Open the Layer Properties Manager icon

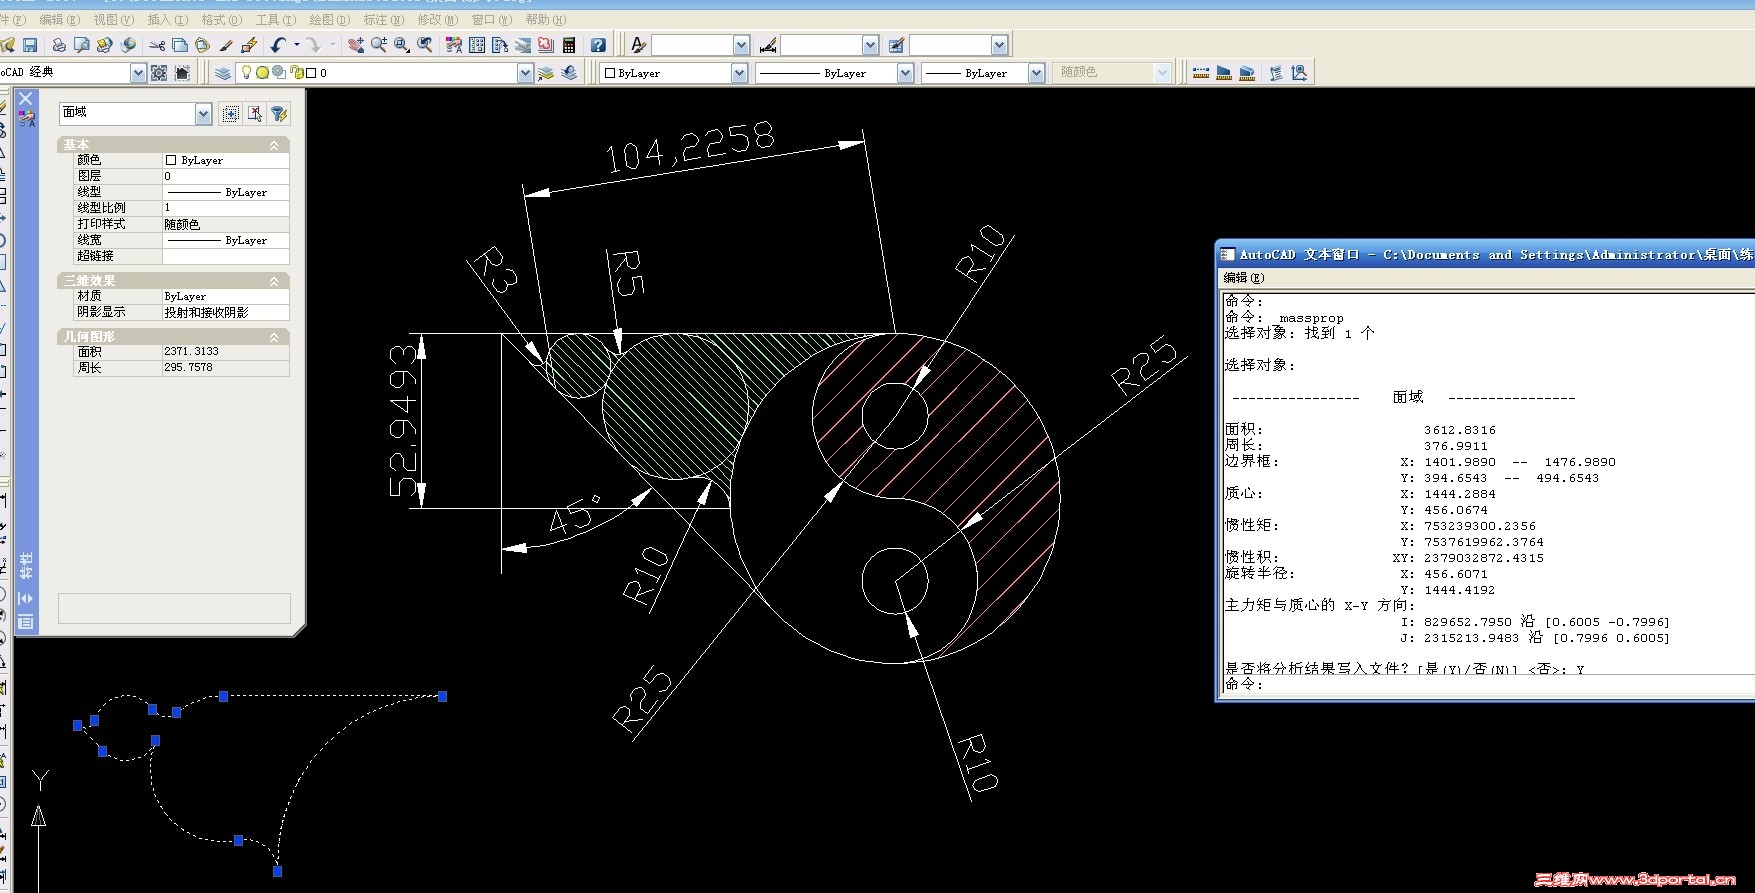click(223, 73)
